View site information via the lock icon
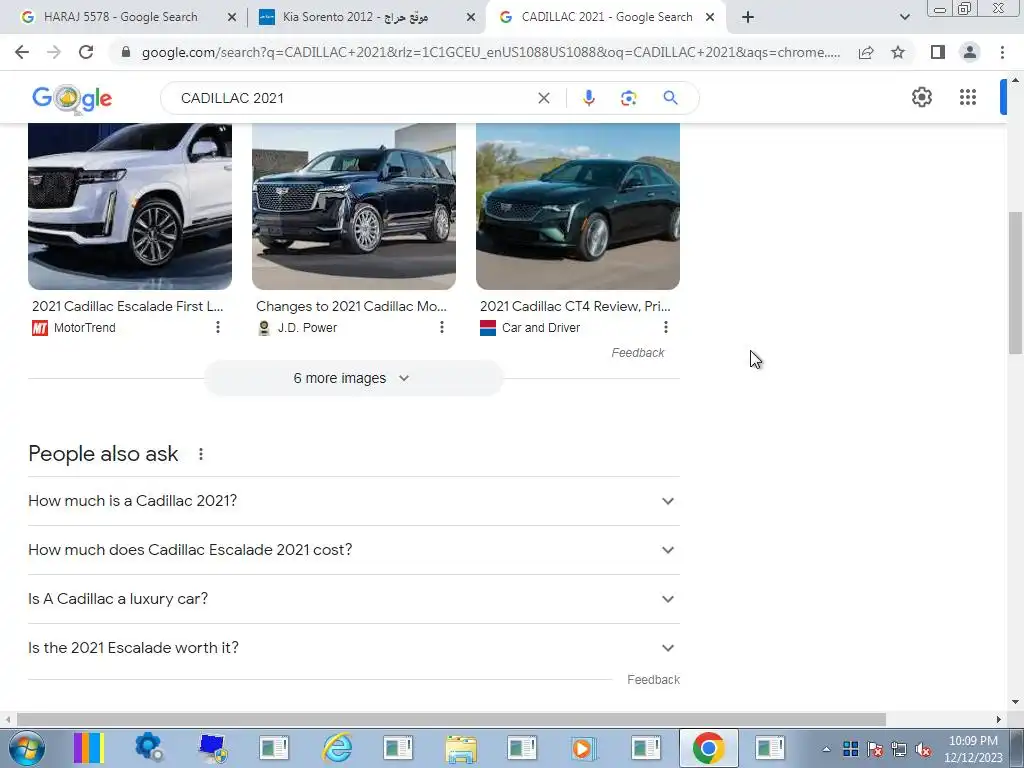1024x768 pixels. coord(126,52)
